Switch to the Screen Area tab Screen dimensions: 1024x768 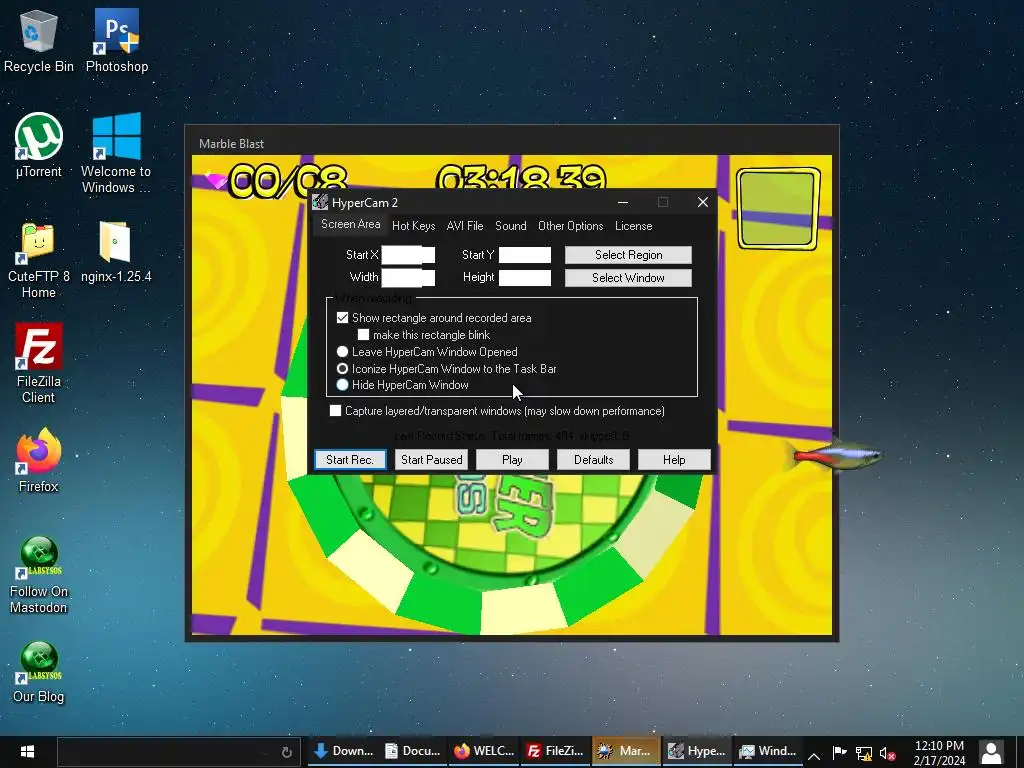tap(351, 224)
